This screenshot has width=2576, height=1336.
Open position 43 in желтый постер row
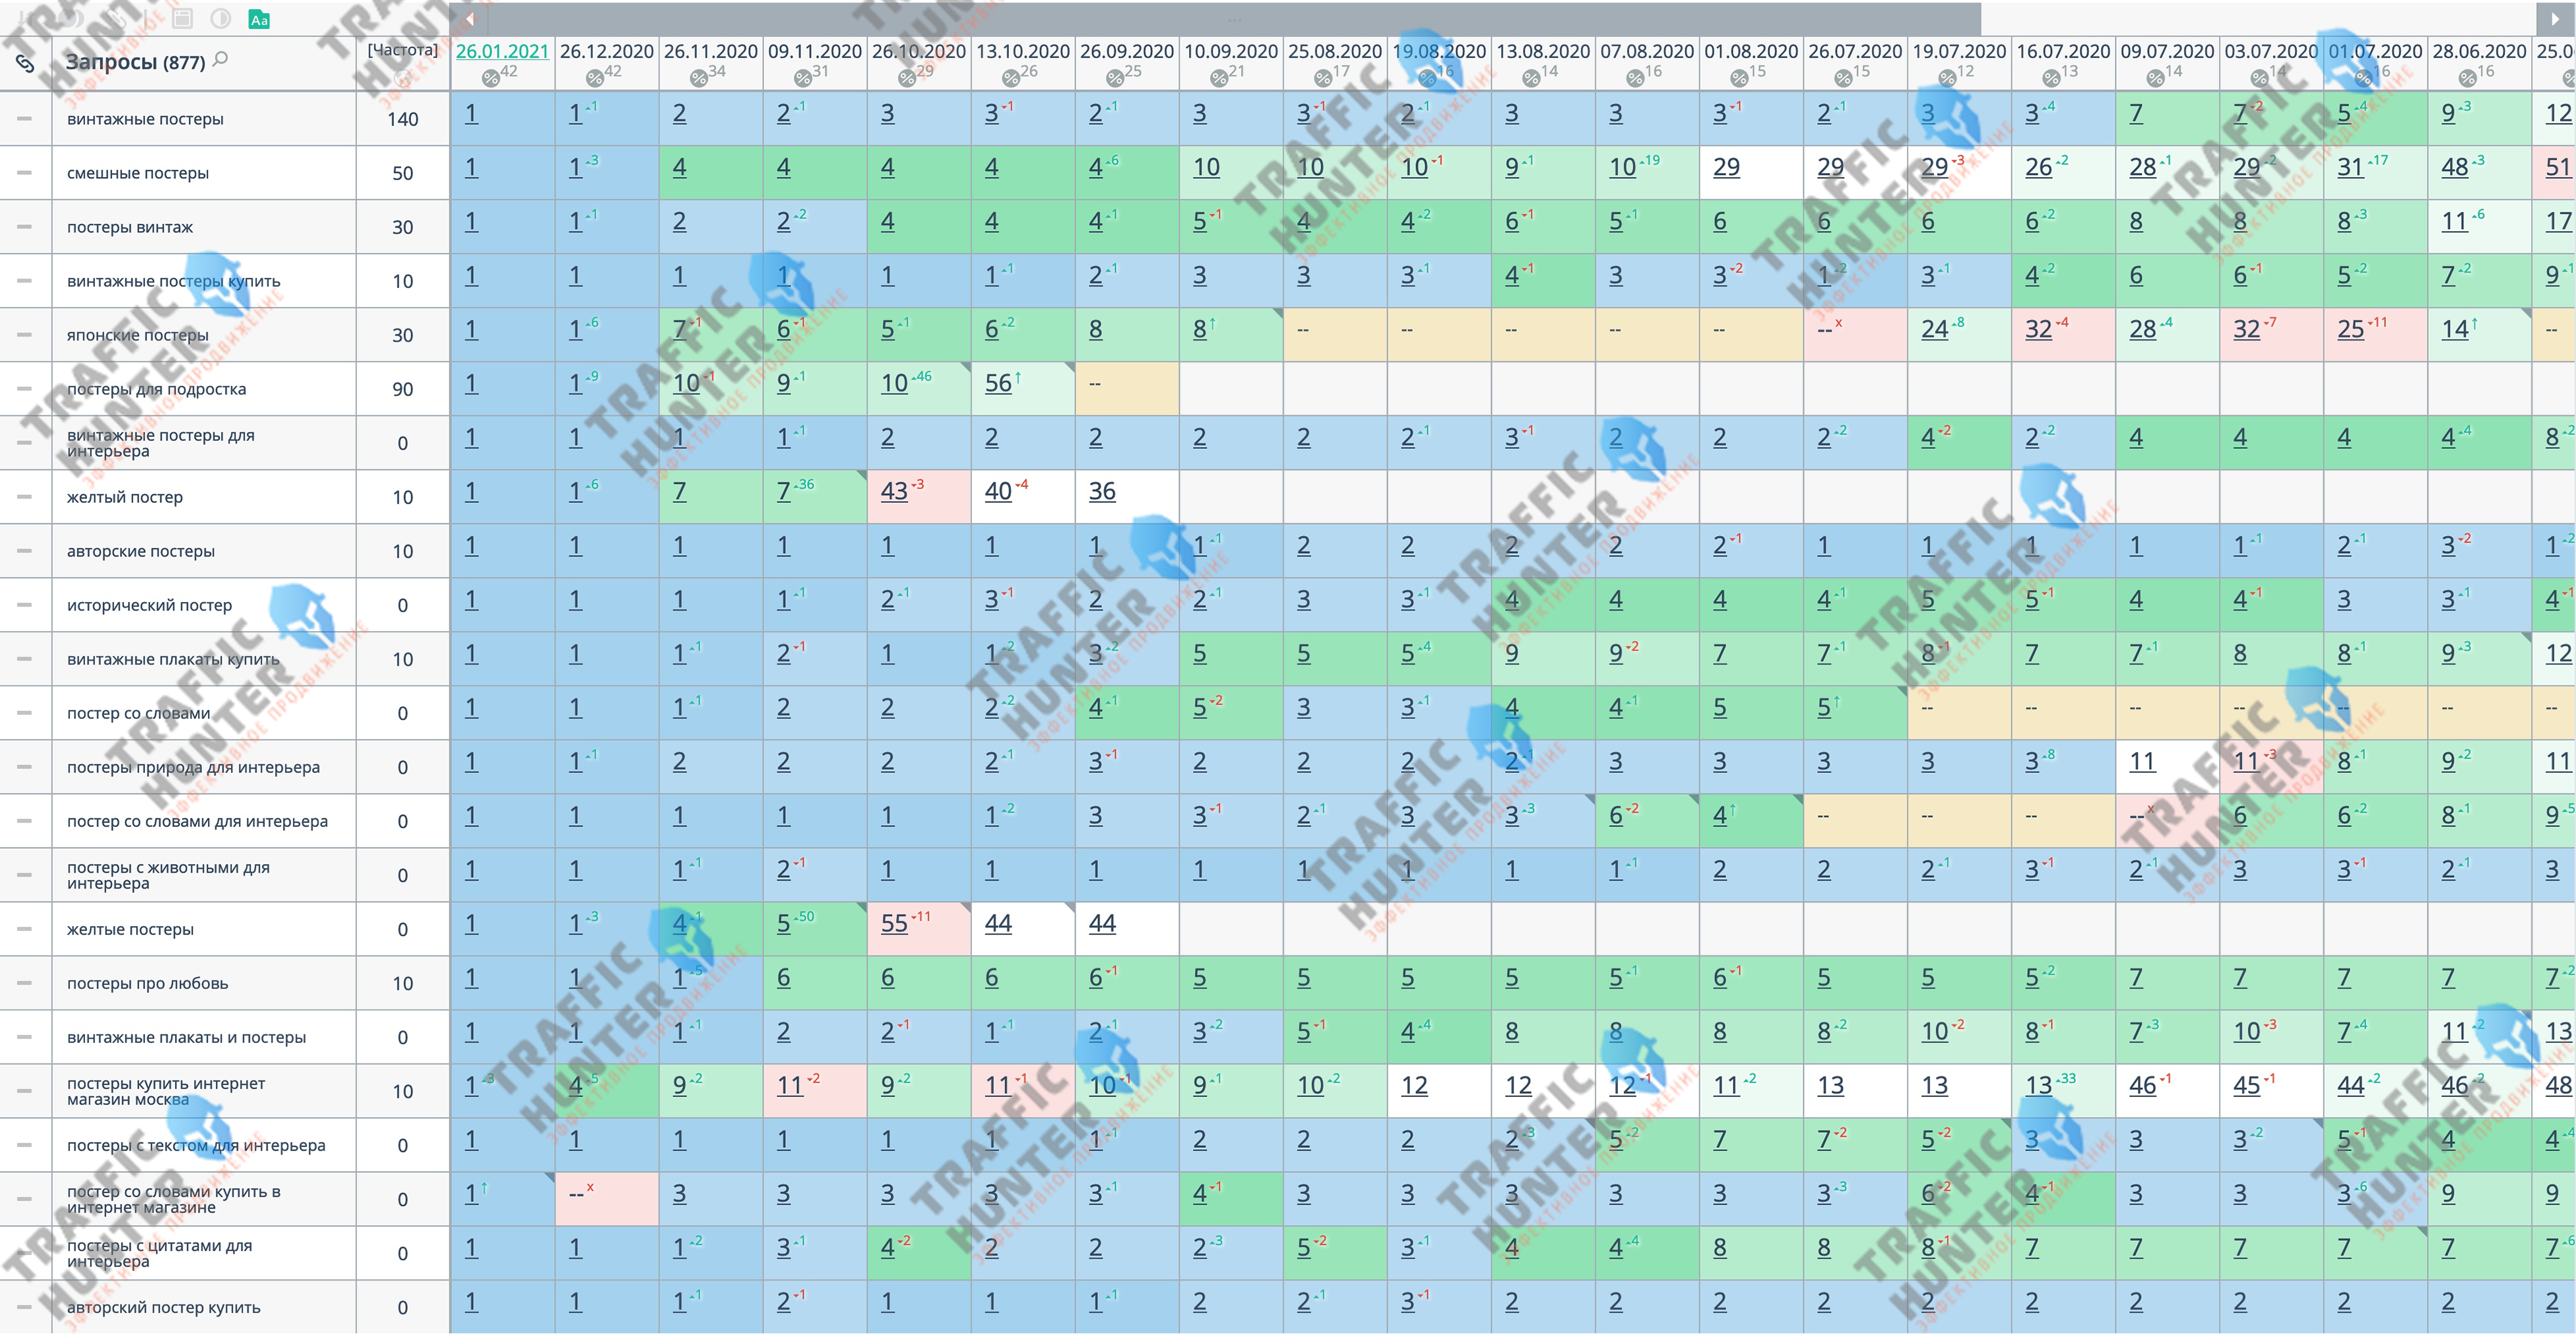point(894,492)
